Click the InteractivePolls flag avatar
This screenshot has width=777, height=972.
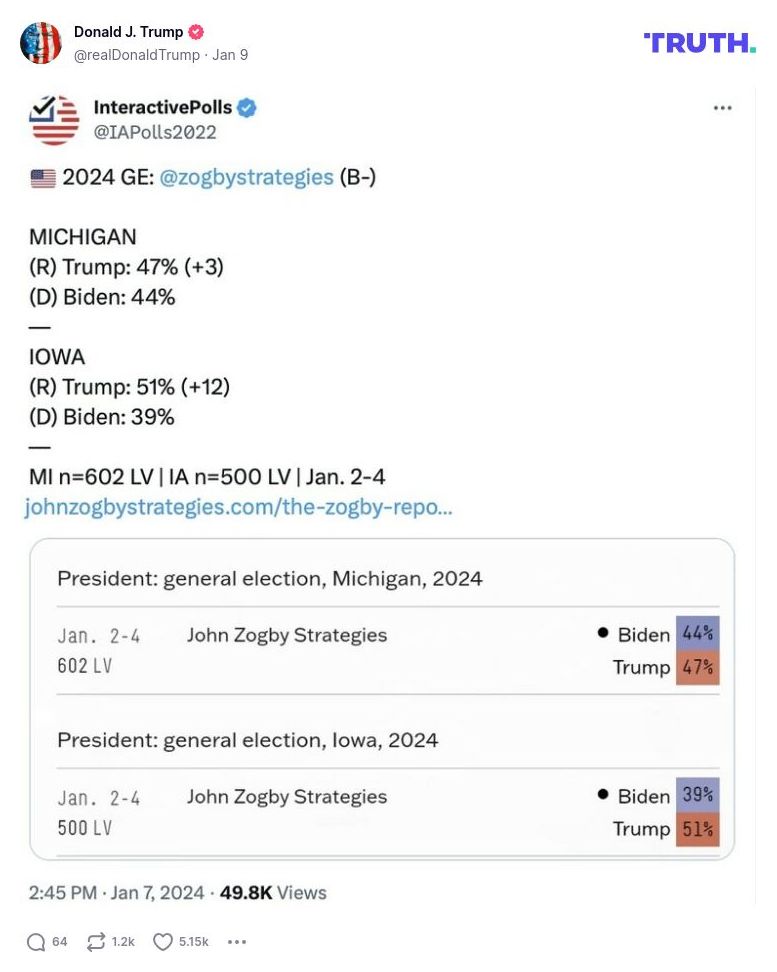point(55,119)
